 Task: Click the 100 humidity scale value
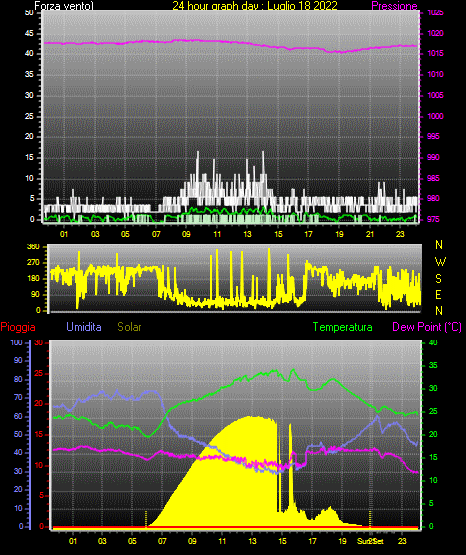(16, 342)
